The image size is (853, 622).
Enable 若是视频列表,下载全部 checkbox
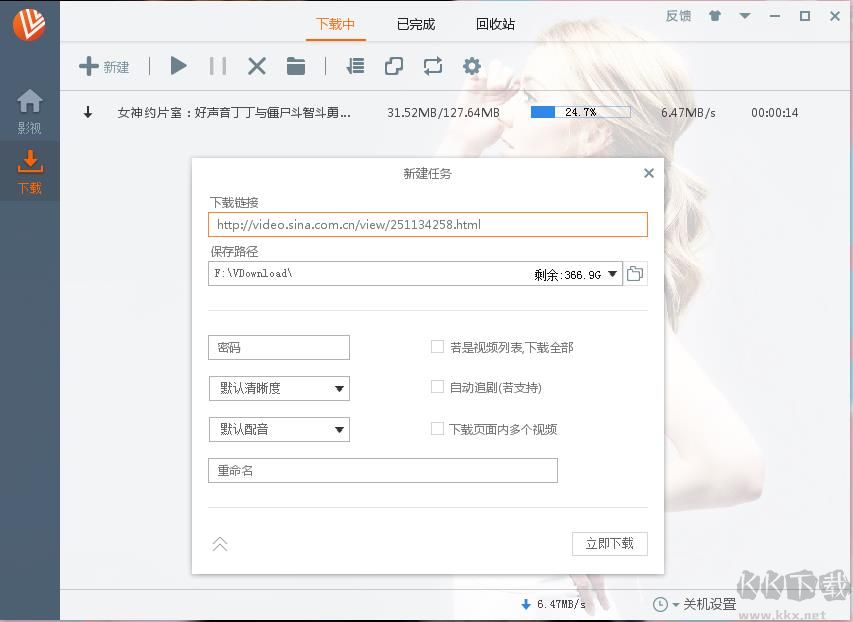coord(437,347)
